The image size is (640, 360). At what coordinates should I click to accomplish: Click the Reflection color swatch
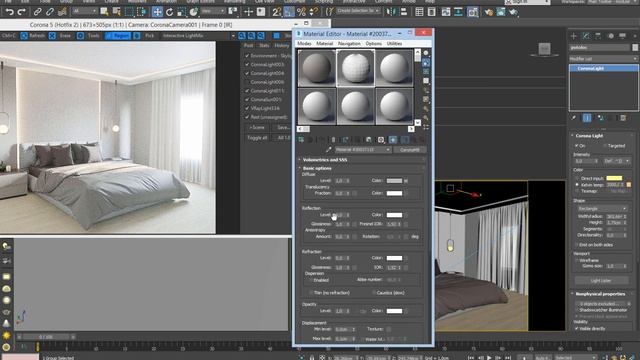click(x=394, y=215)
